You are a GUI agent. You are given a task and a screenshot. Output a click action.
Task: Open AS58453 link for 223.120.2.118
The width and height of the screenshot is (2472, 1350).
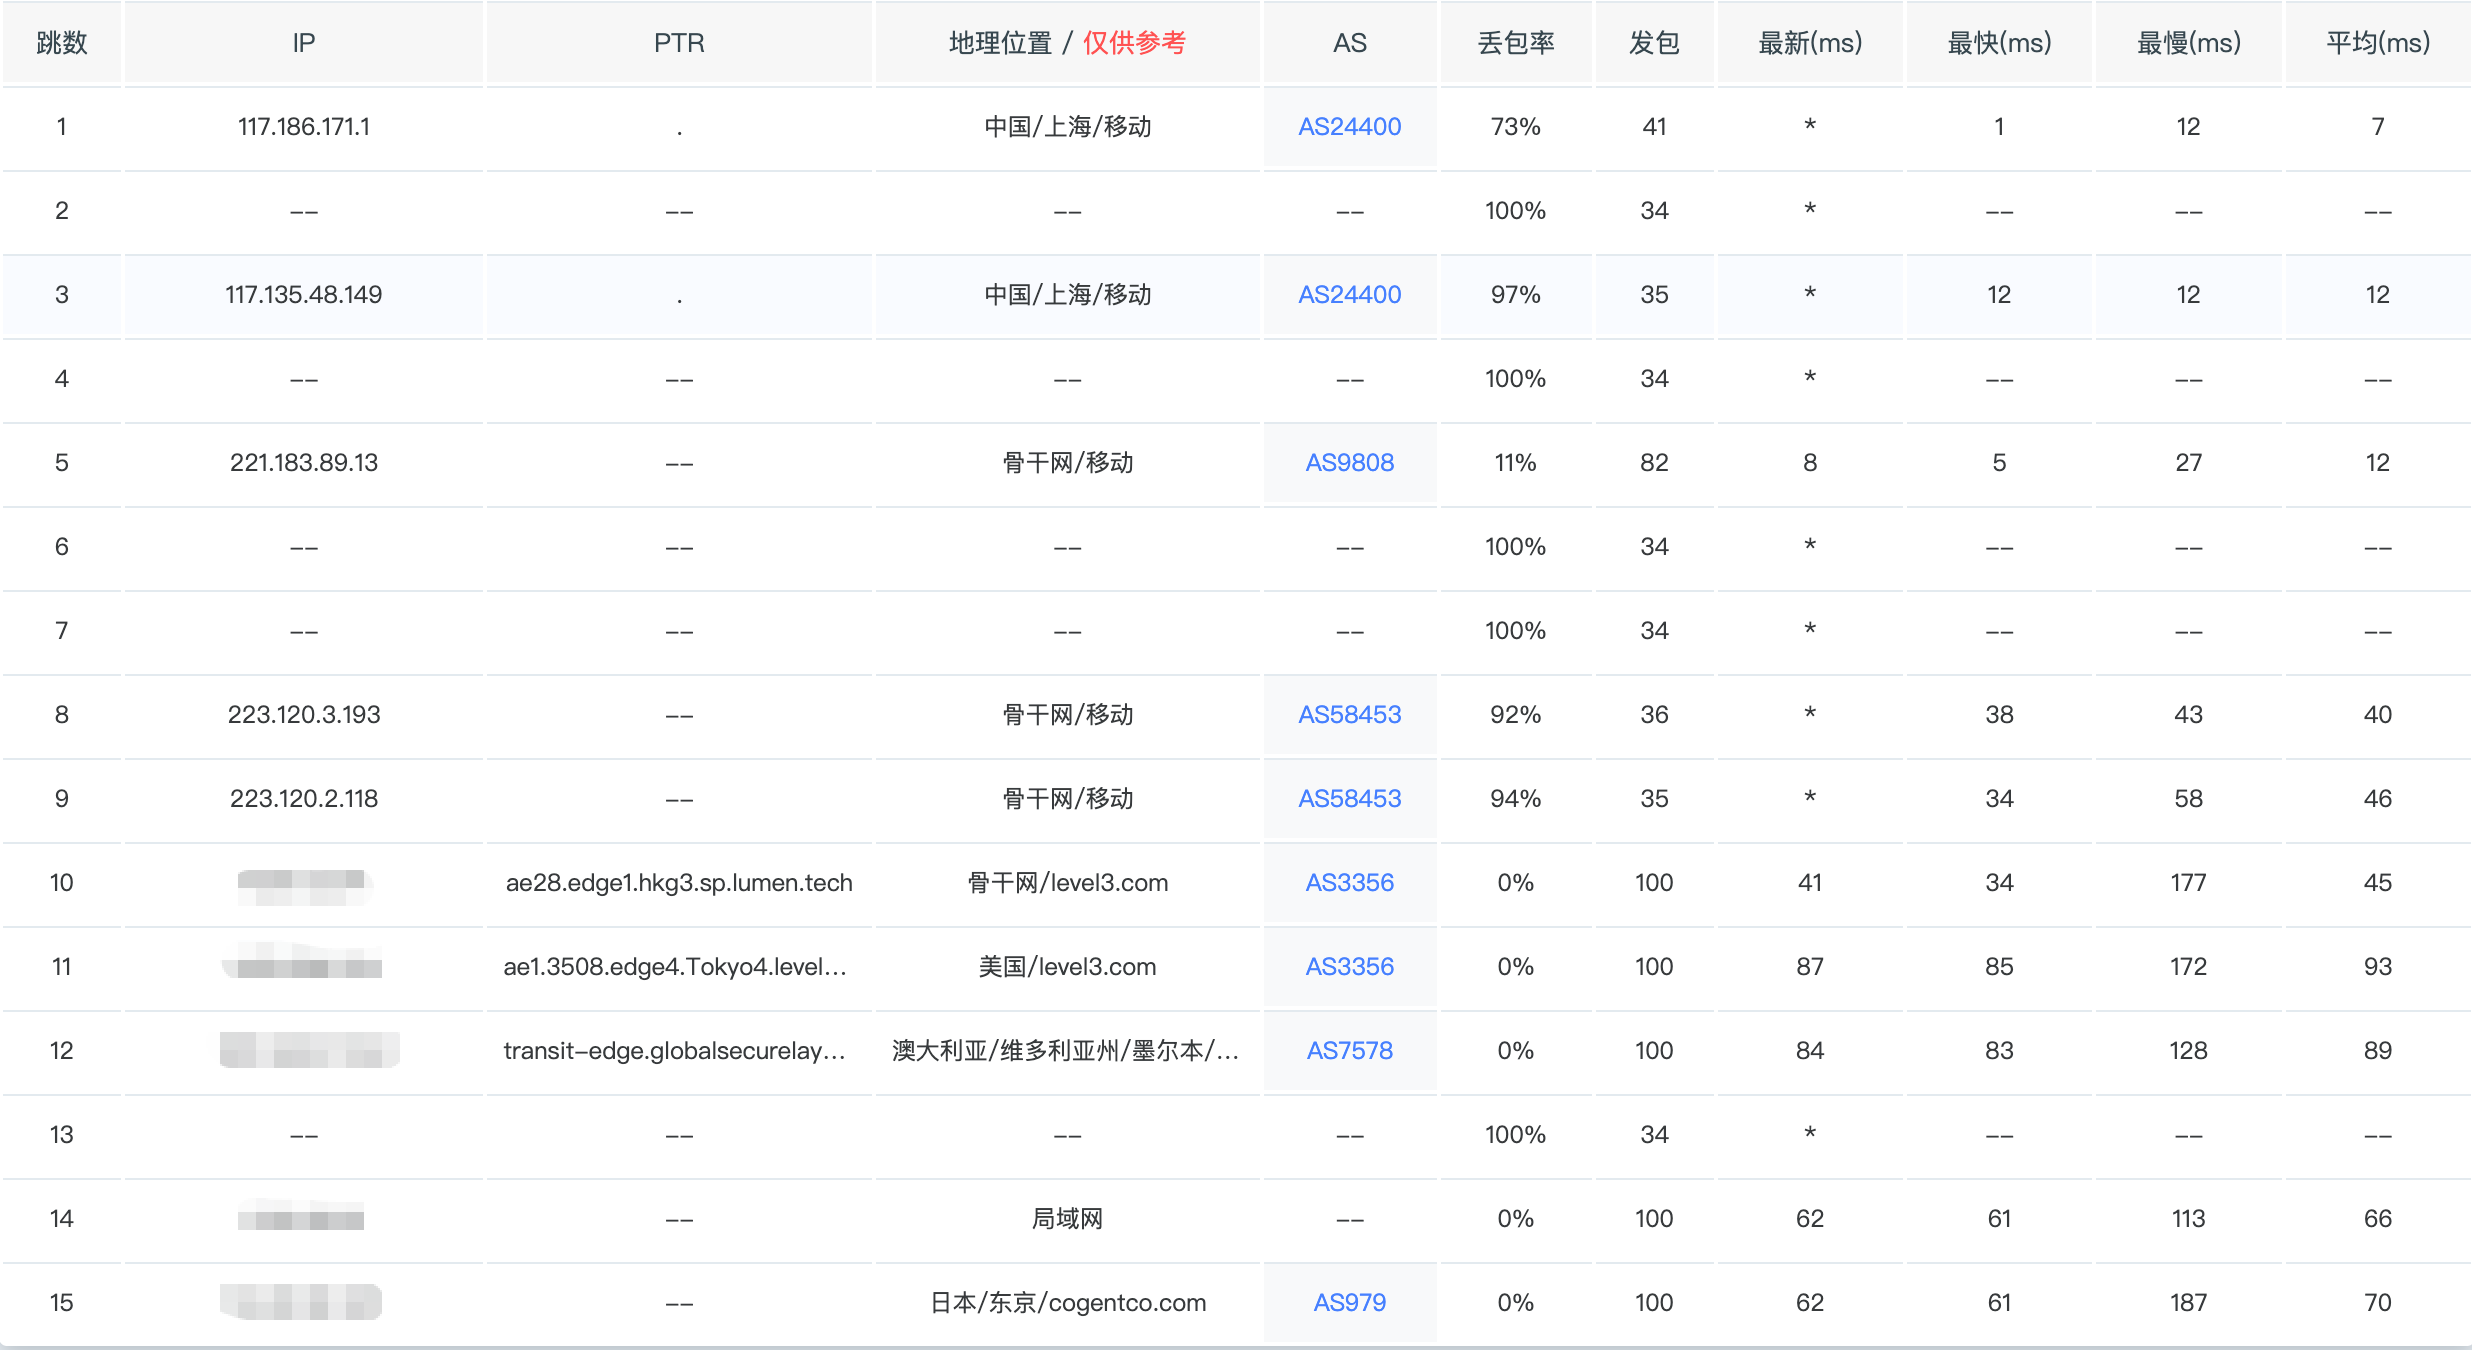pyautogui.click(x=1349, y=799)
